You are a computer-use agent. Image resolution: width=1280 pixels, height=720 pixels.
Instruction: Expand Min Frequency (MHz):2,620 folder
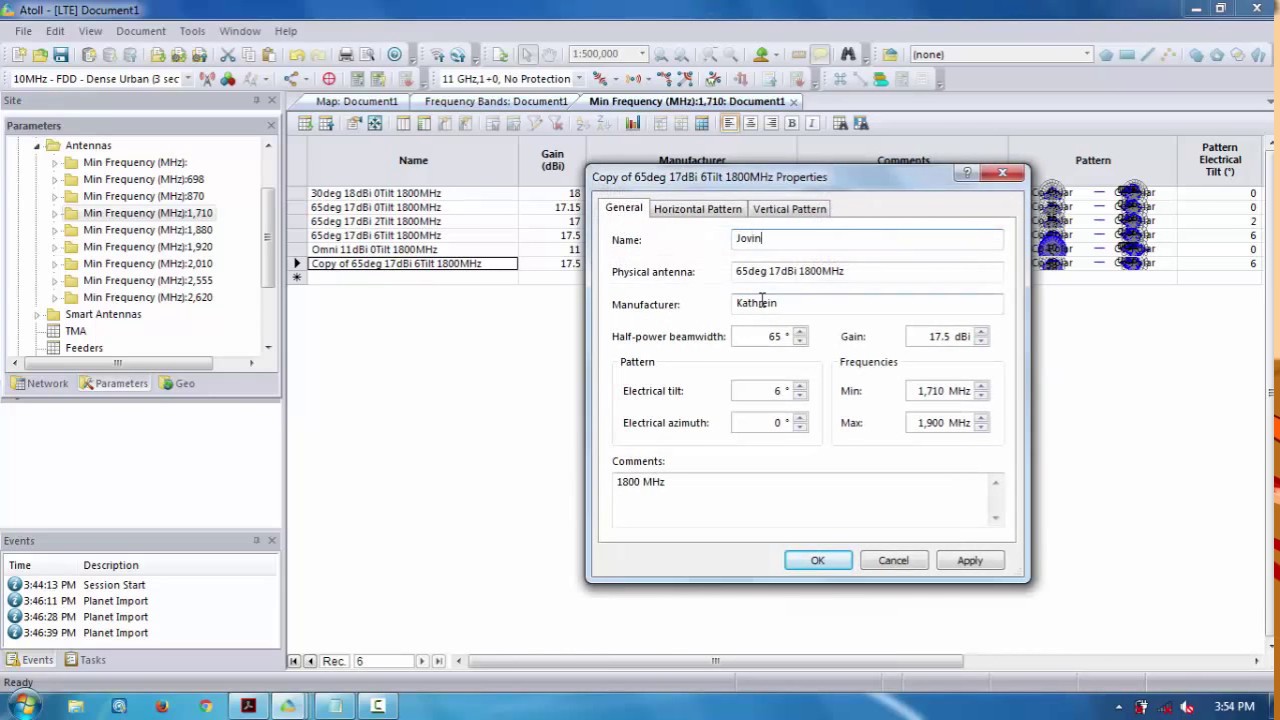55,298
